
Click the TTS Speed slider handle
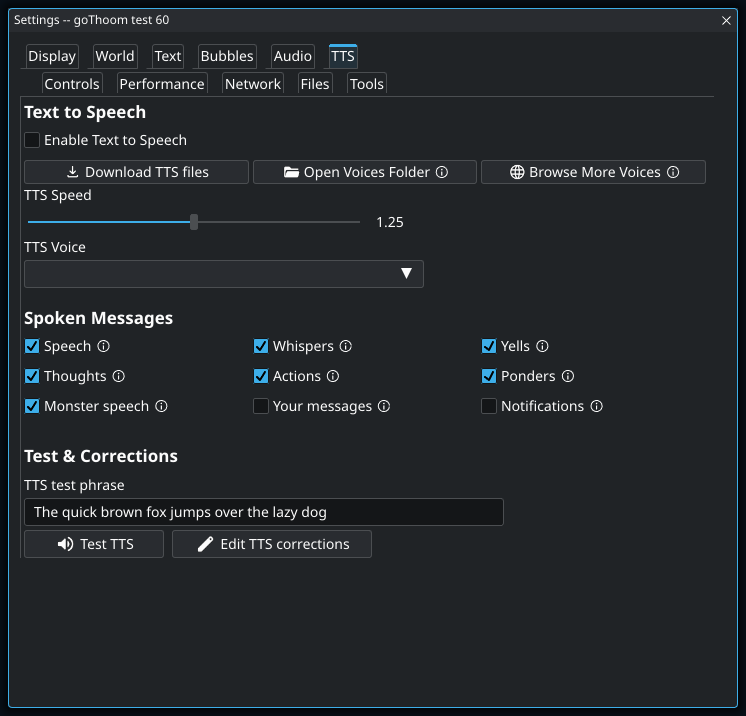point(194,222)
